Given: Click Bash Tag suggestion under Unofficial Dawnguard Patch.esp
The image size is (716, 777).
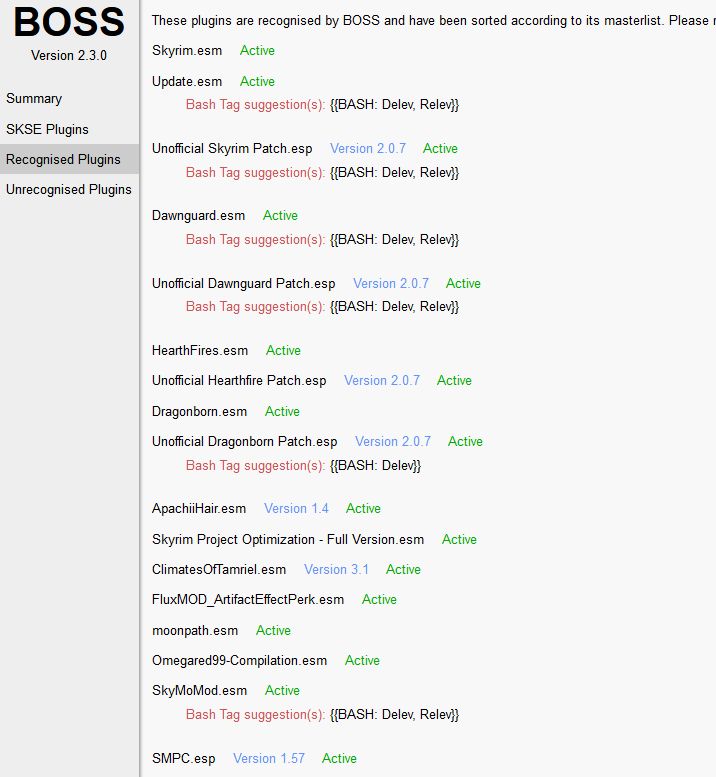Looking at the screenshot, I should point(322,307).
